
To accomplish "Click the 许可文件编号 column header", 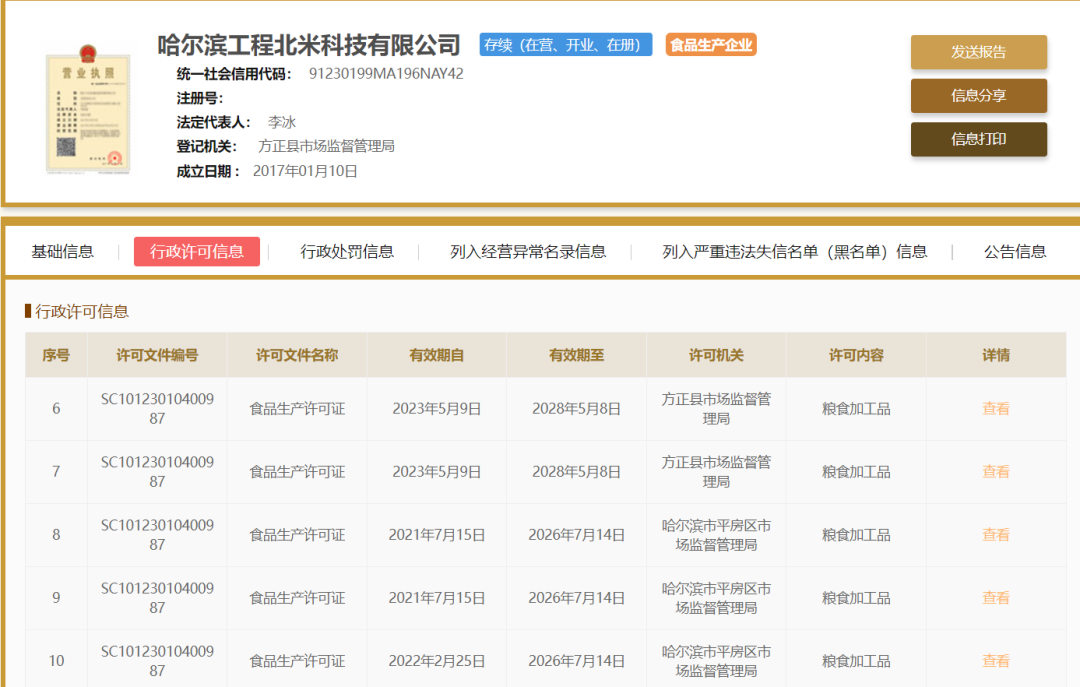I will [157, 356].
